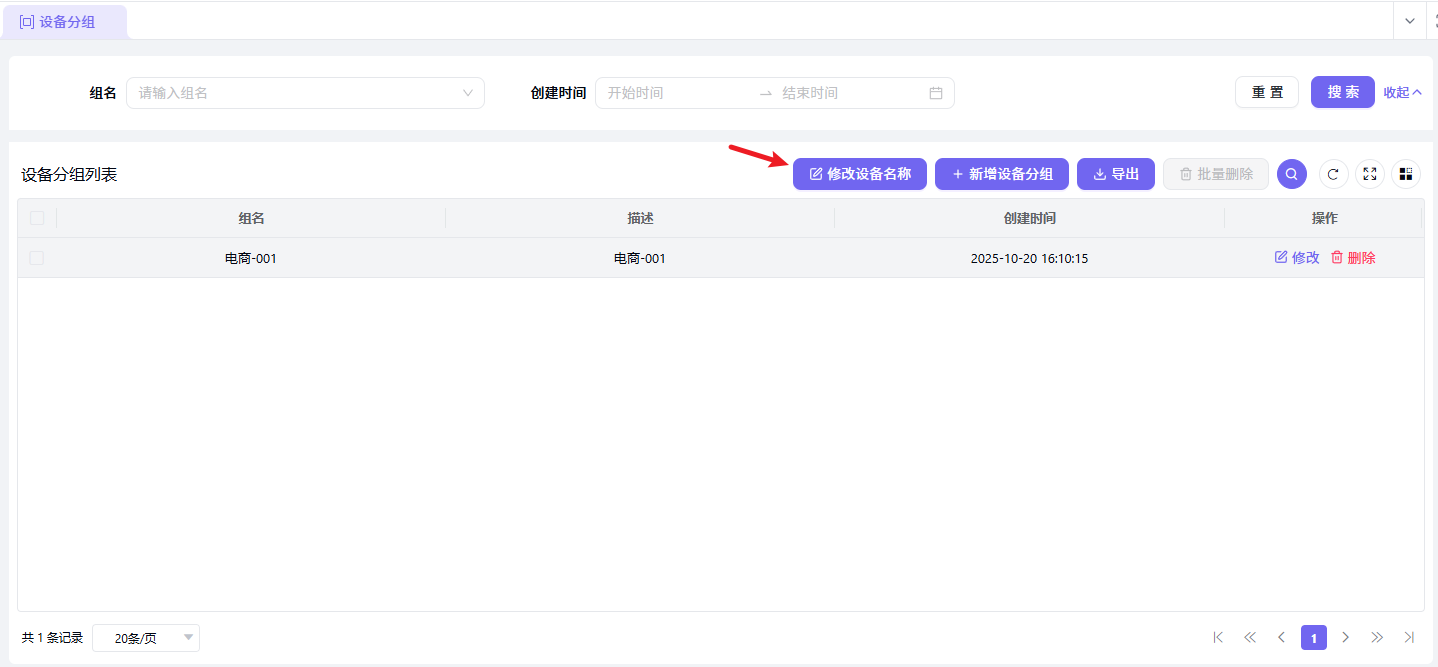
Task: Open the 组名 dropdown field
Action: [305, 93]
